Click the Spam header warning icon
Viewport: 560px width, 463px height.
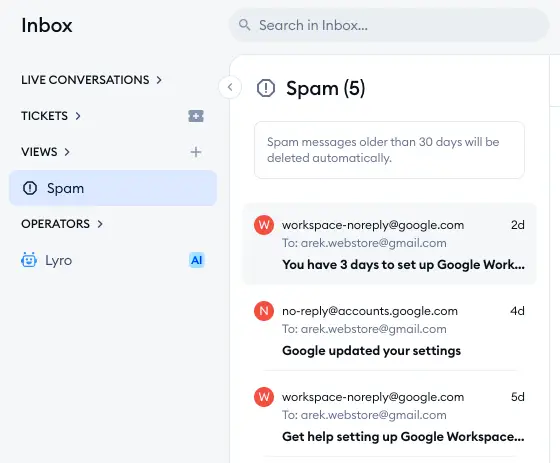pos(266,88)
